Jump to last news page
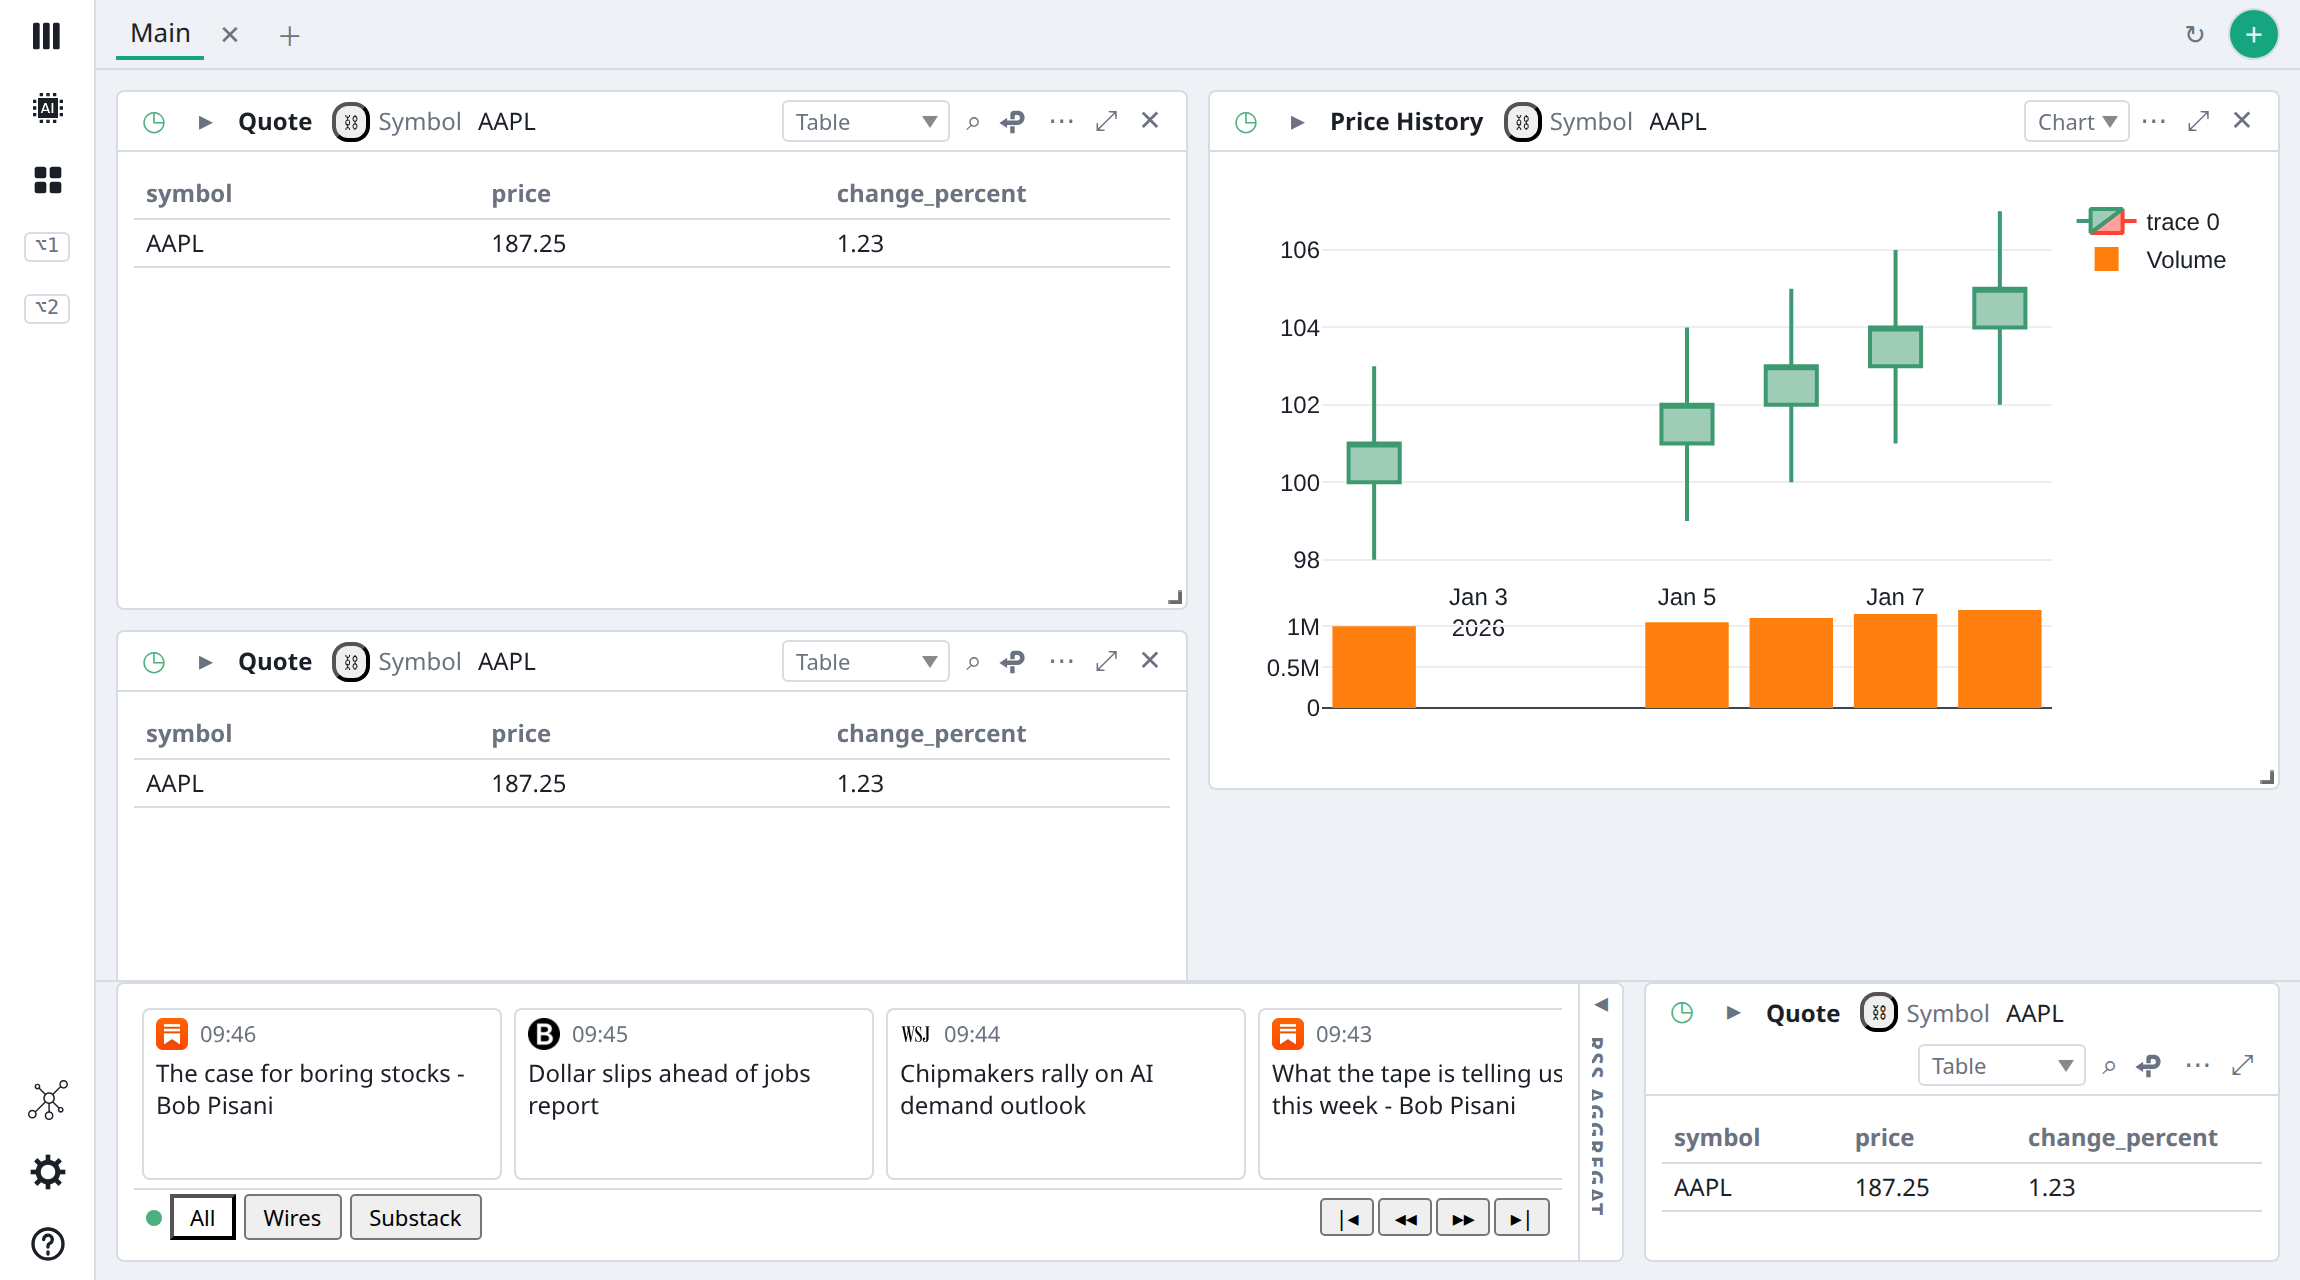The image size is (2300, 1280). tap(1521, 1218)
